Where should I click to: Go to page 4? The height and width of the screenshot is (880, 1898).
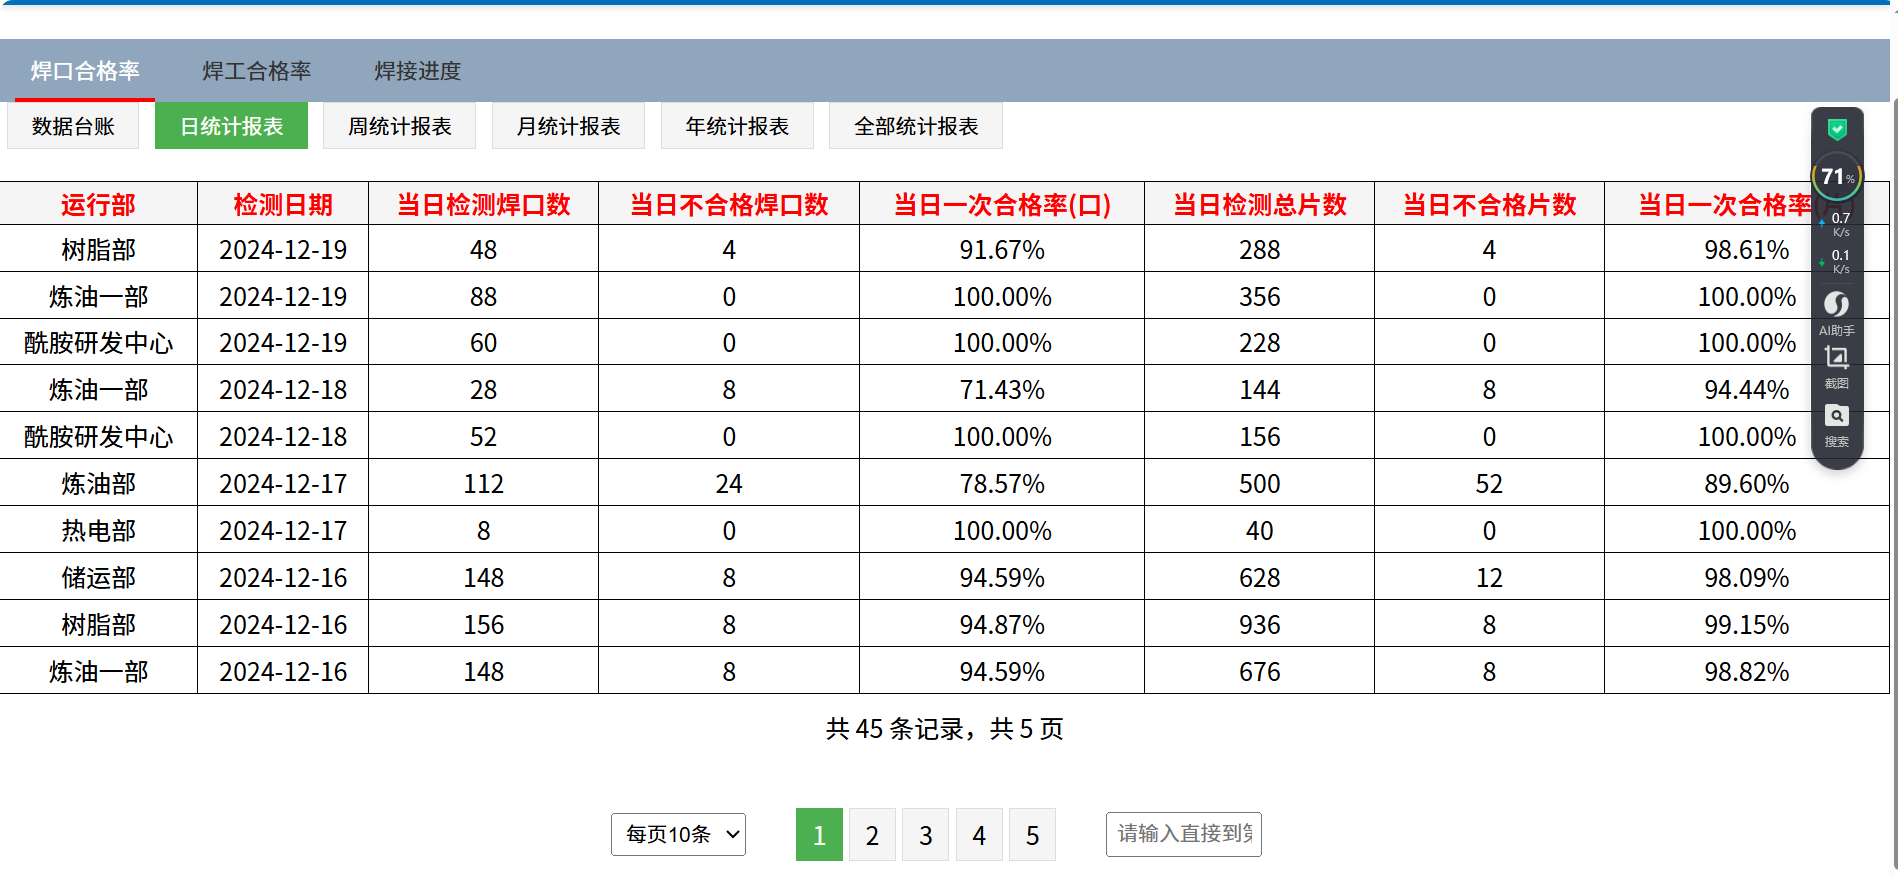coord(979,835)
